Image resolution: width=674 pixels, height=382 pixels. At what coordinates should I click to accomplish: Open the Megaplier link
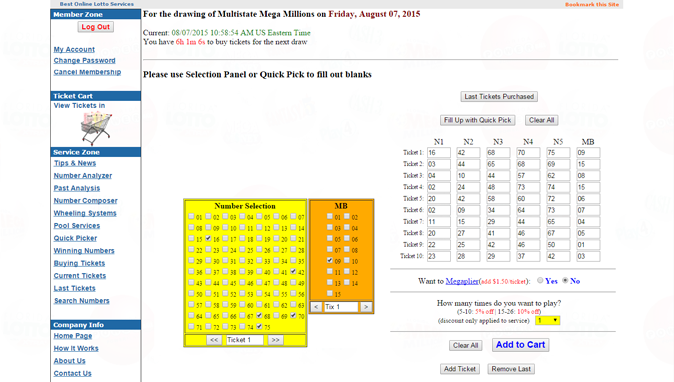point(462,281)
